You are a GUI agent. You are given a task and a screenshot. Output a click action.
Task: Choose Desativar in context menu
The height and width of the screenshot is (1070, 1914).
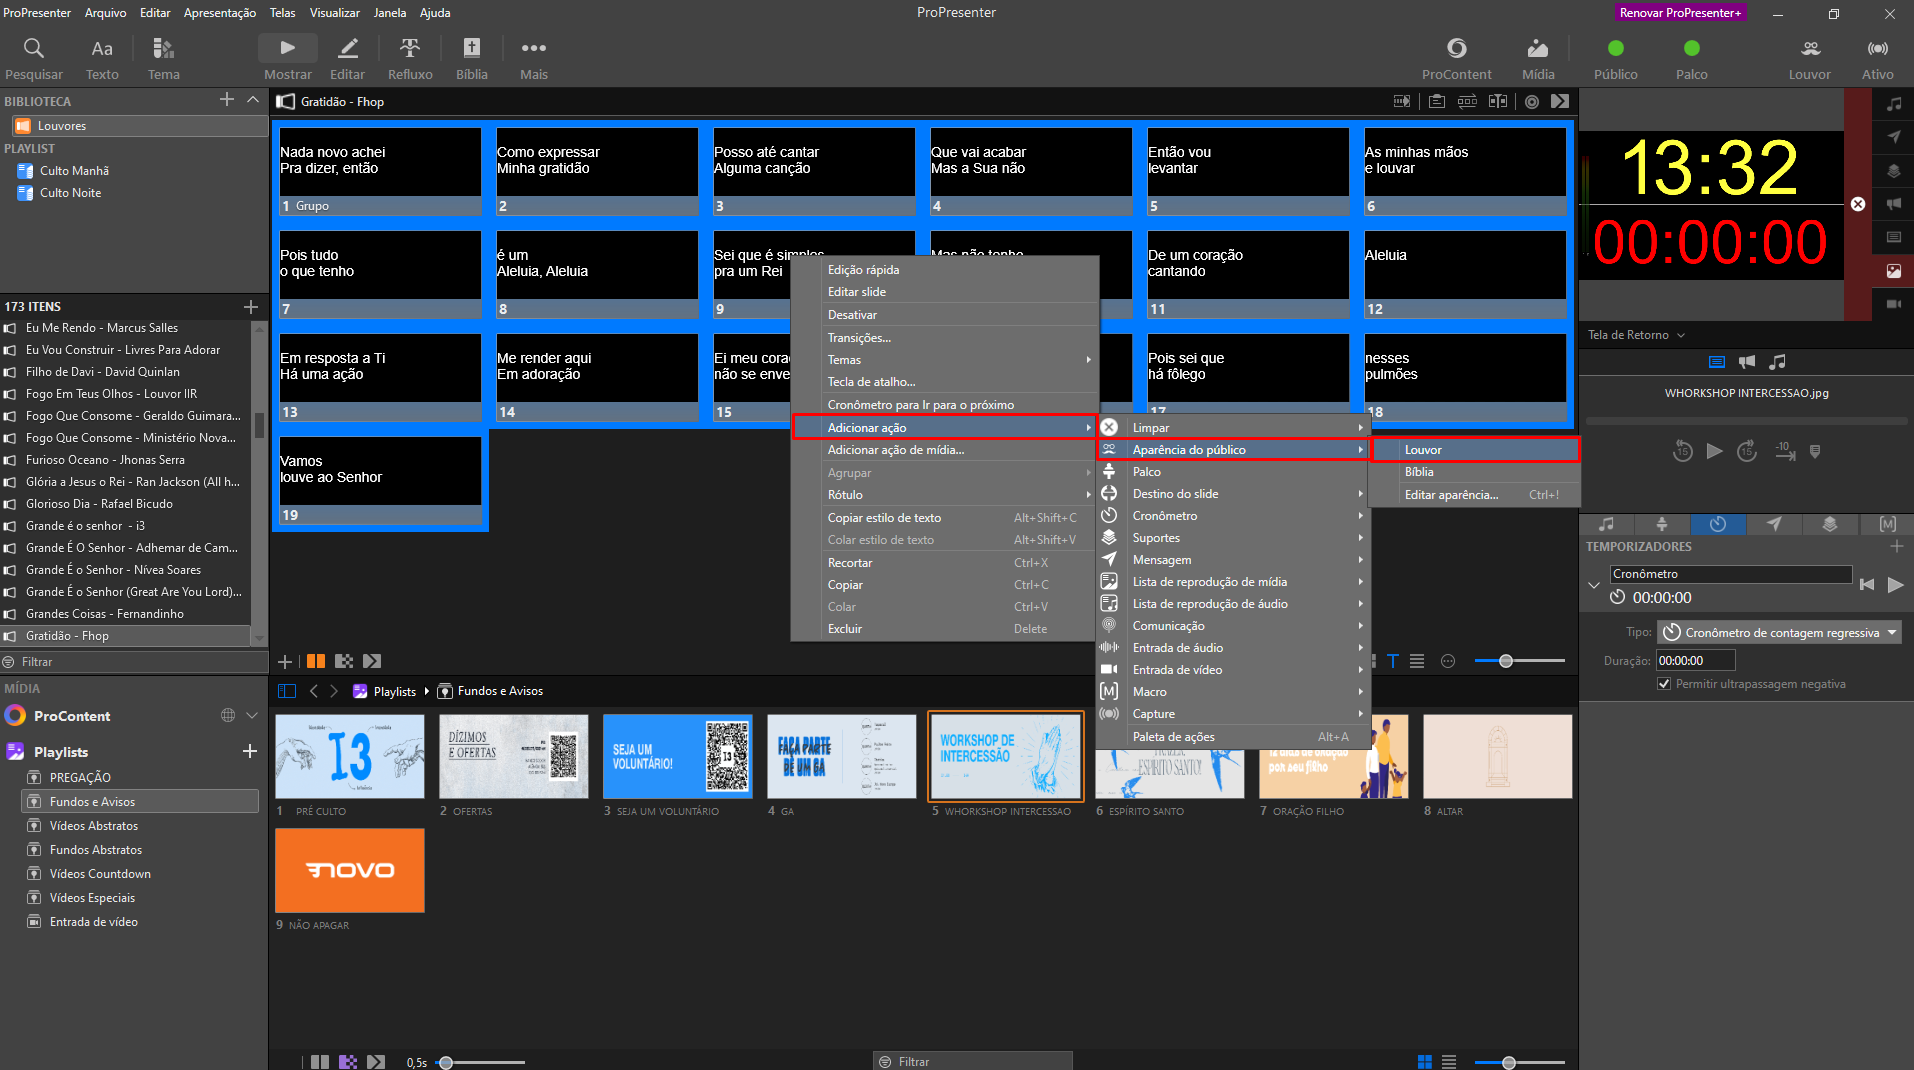click(x=852, y=315)
